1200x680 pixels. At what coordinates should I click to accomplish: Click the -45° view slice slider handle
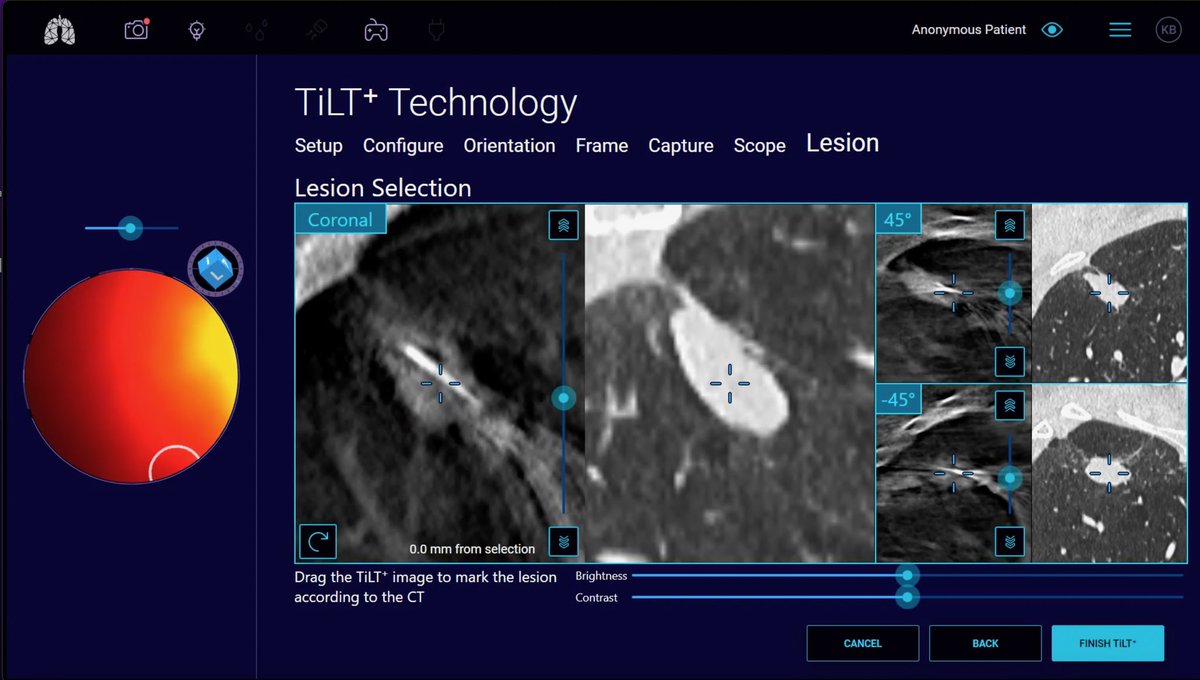(1010, 479)
